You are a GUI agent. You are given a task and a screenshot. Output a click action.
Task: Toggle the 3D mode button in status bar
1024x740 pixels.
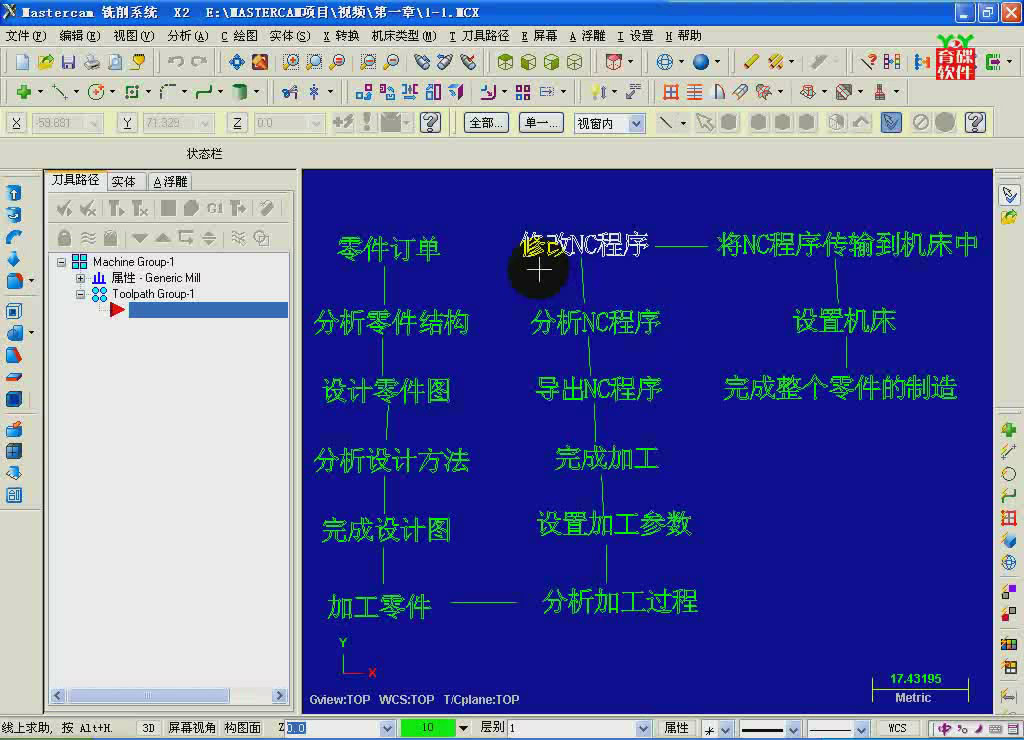pos(148,728)
